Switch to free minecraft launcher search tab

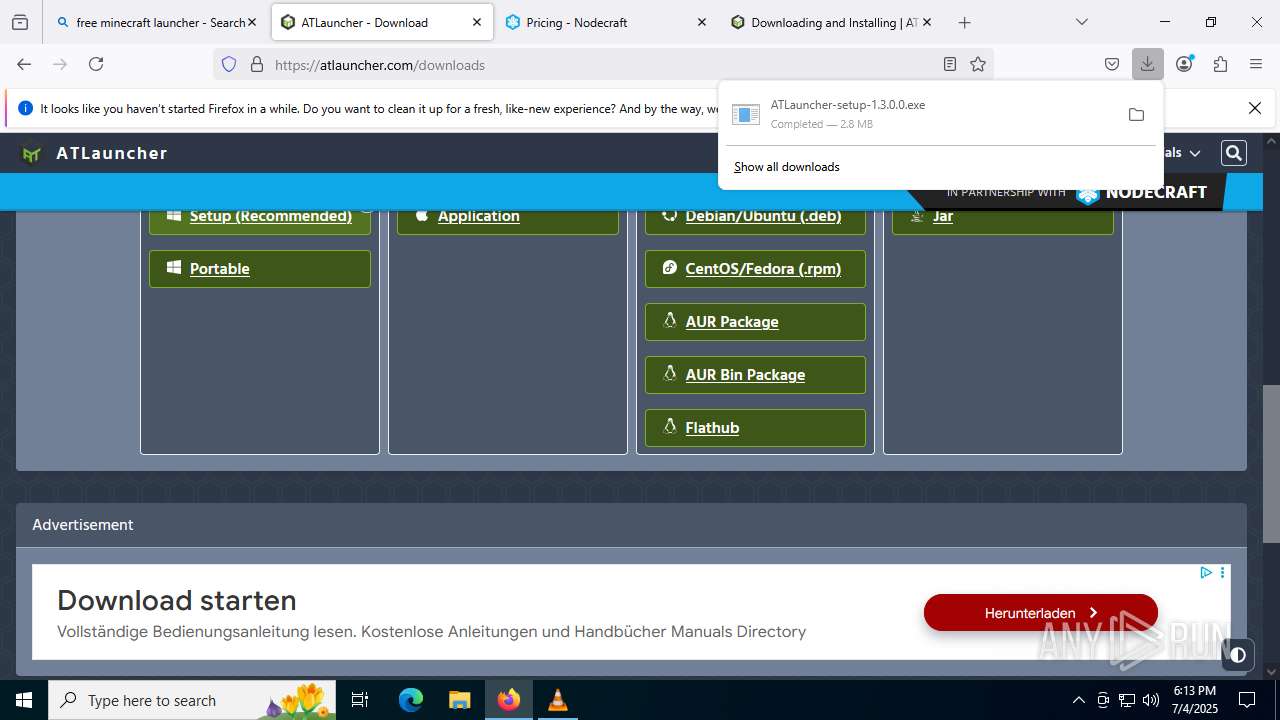click(157, 22)
